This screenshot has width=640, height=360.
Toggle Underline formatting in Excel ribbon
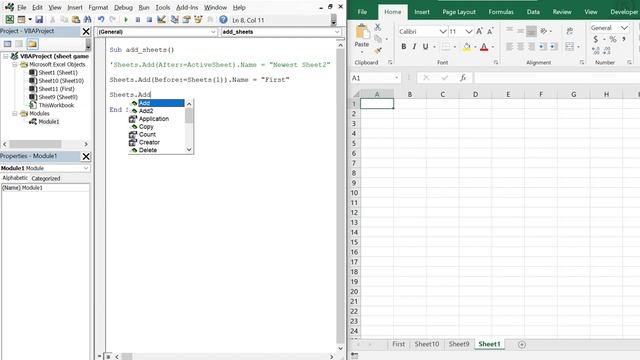425,47
